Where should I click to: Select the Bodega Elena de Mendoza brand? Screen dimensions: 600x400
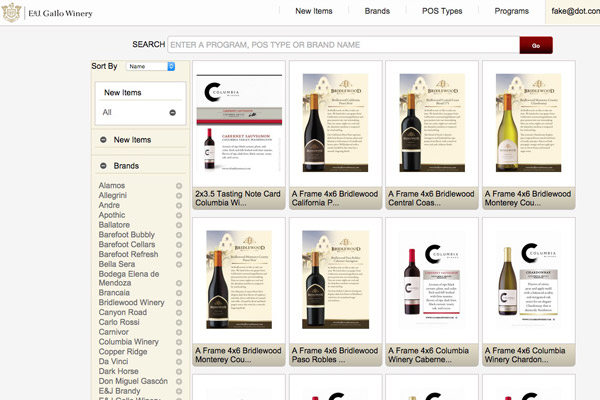pos(129,278)
